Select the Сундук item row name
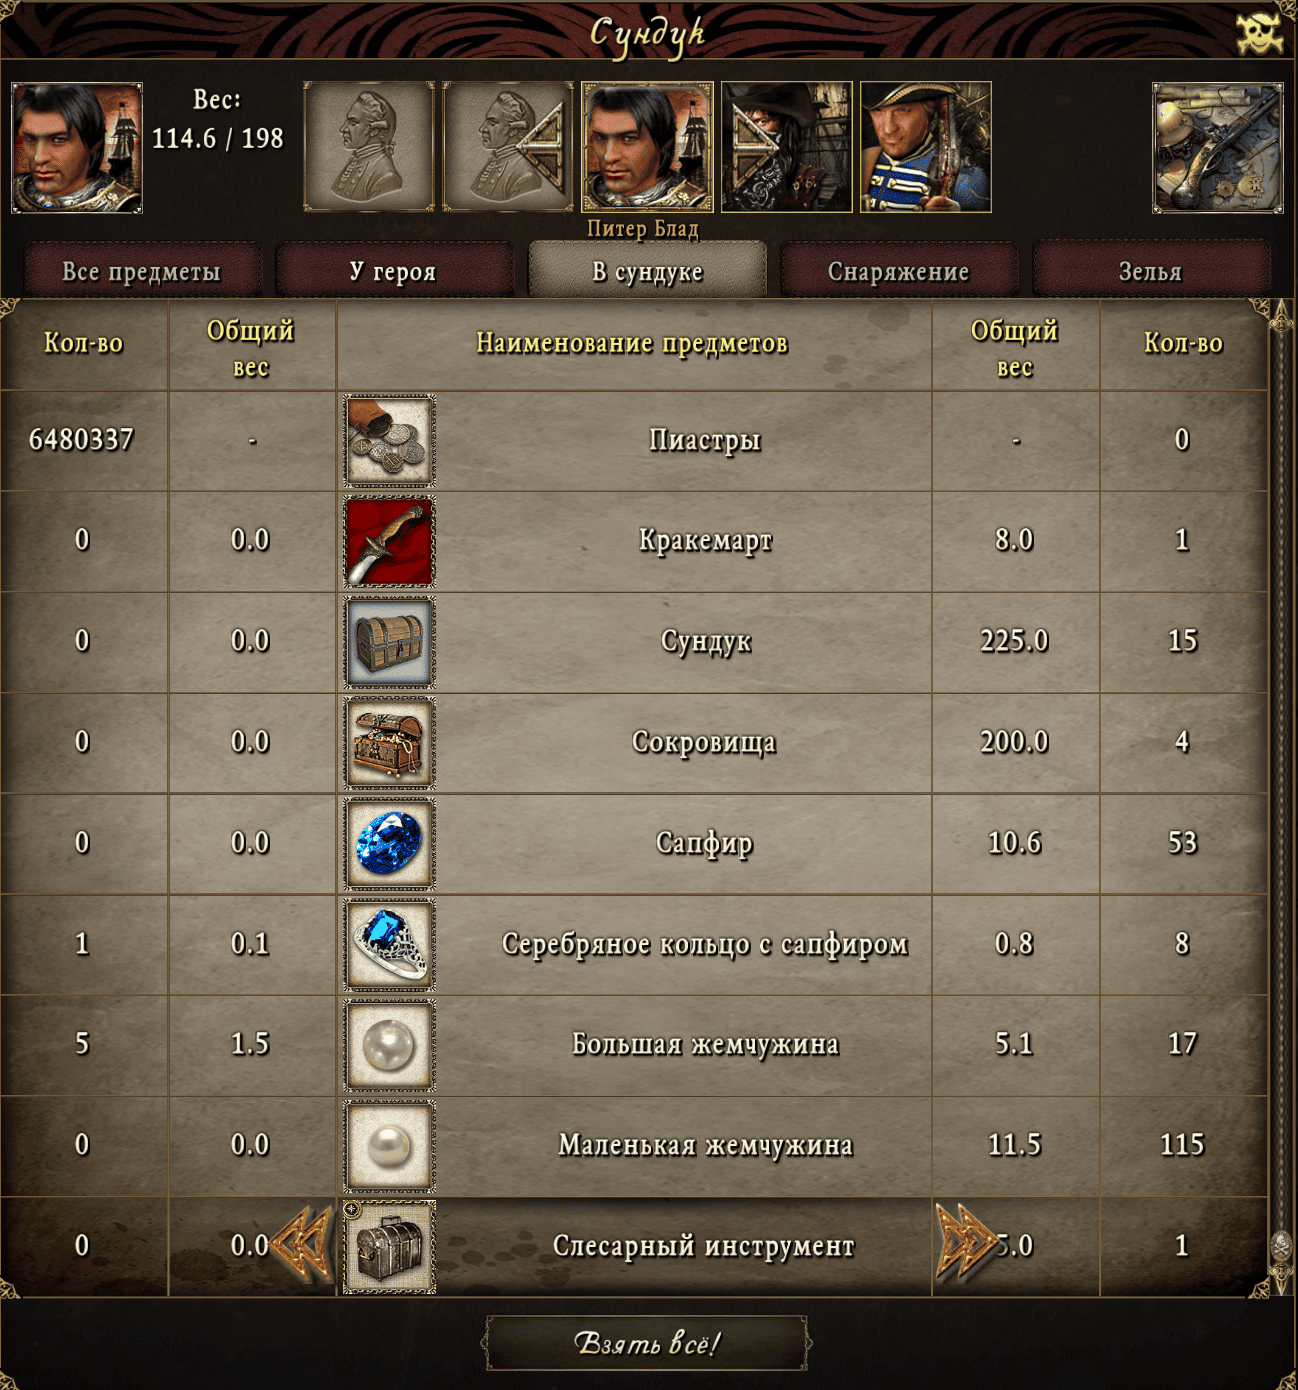Image resolution: width=1298 pixels, height=1390 pixels. [705, 641]
